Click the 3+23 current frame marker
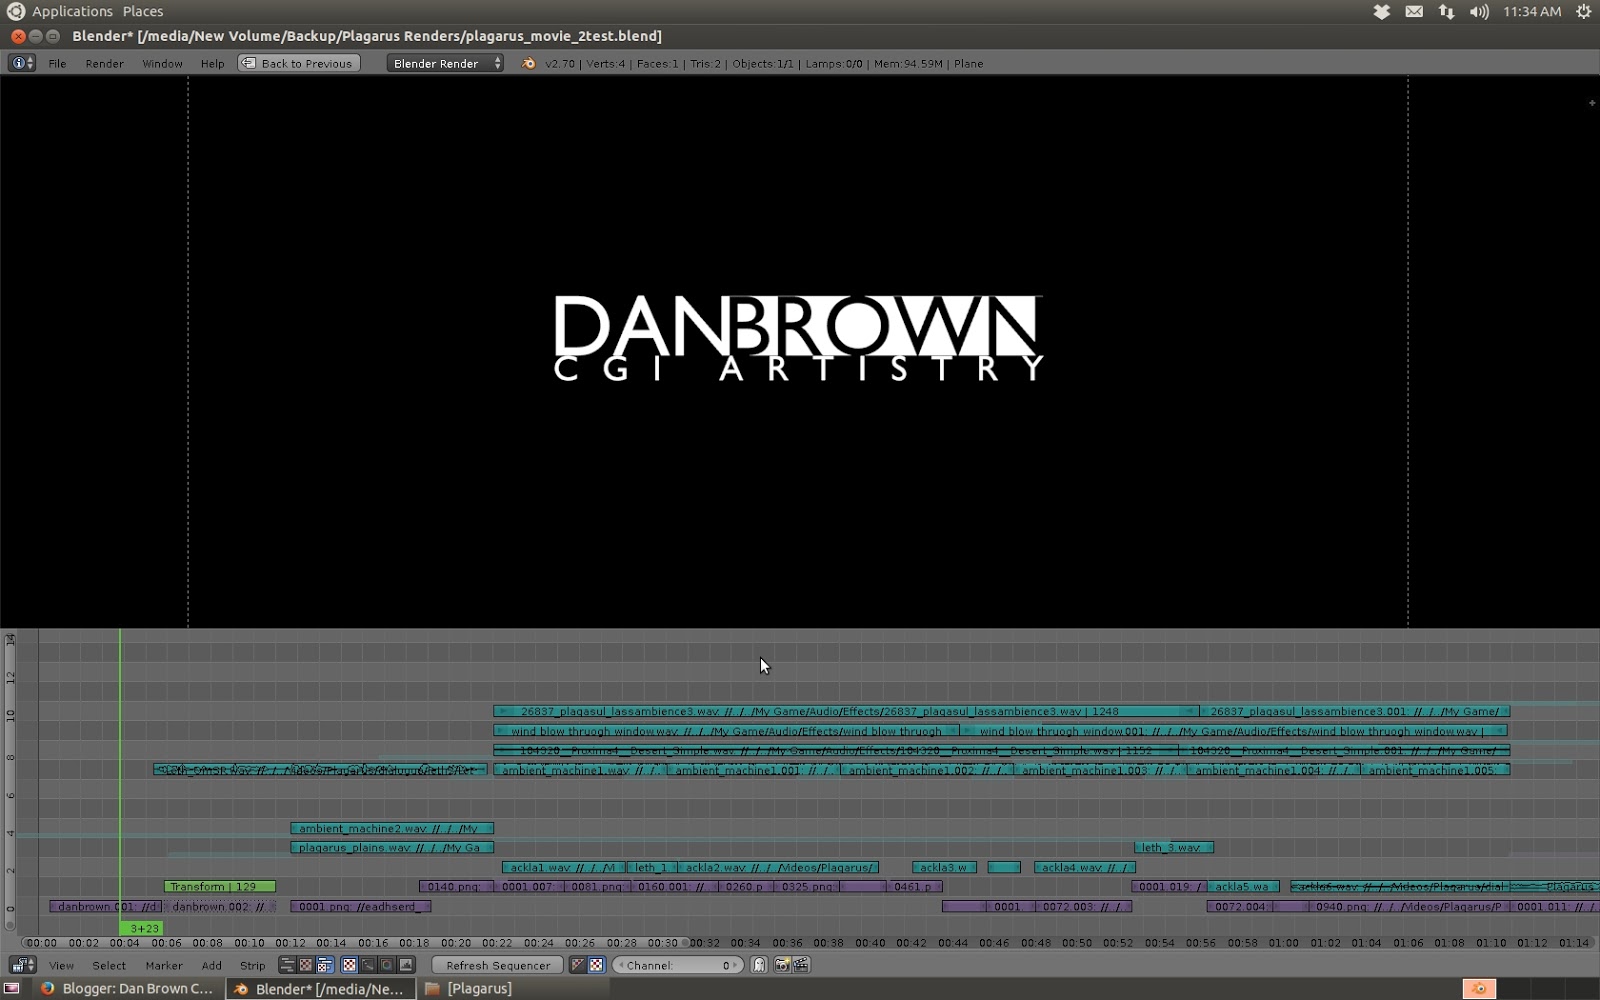 click(x=142, y=928)
